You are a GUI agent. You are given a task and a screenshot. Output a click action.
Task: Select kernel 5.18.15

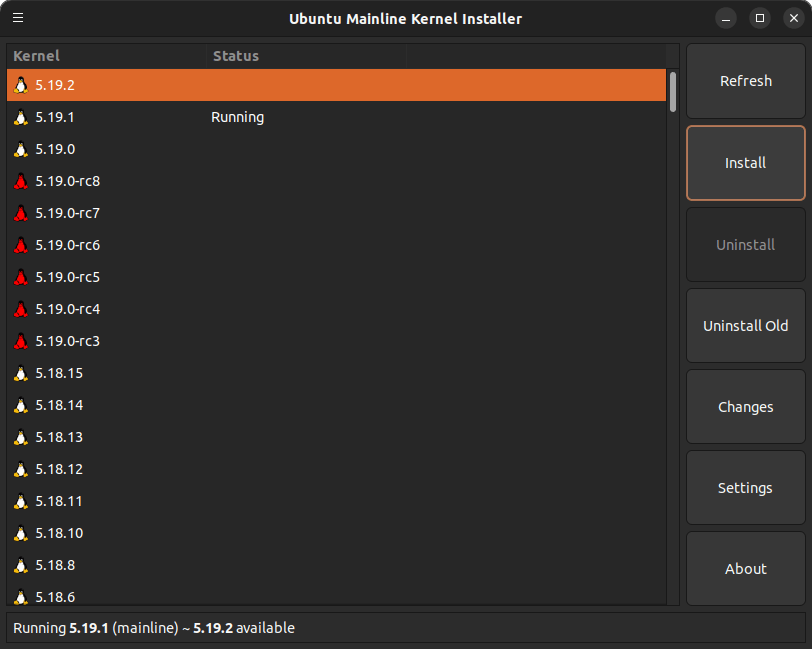point(59,373)
